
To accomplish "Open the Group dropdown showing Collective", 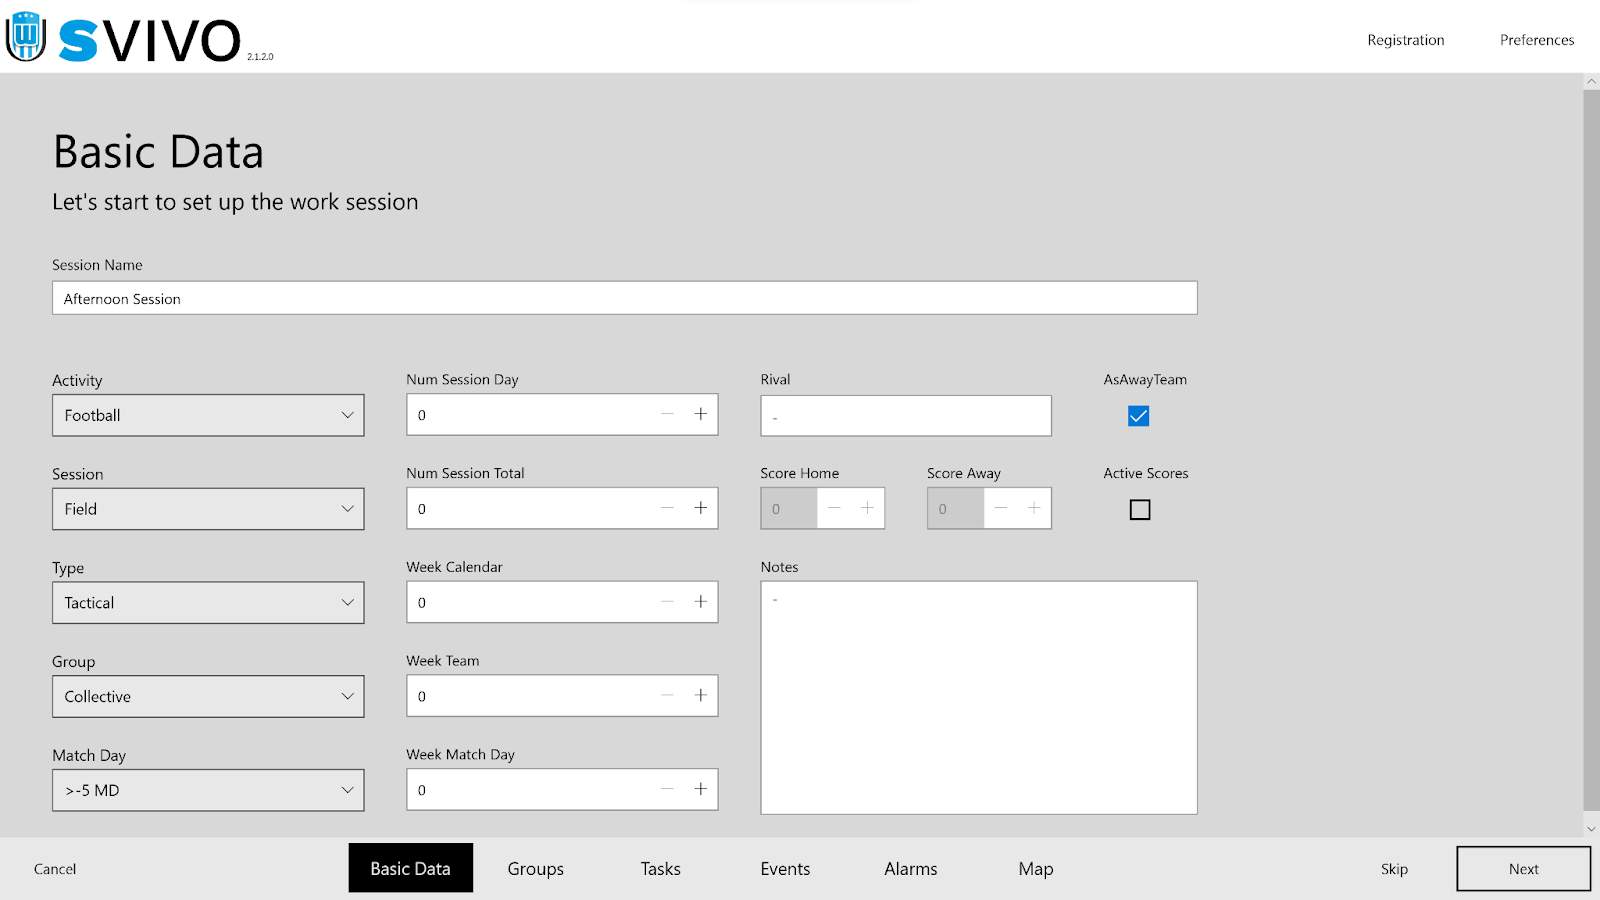I will coord(208,696).
